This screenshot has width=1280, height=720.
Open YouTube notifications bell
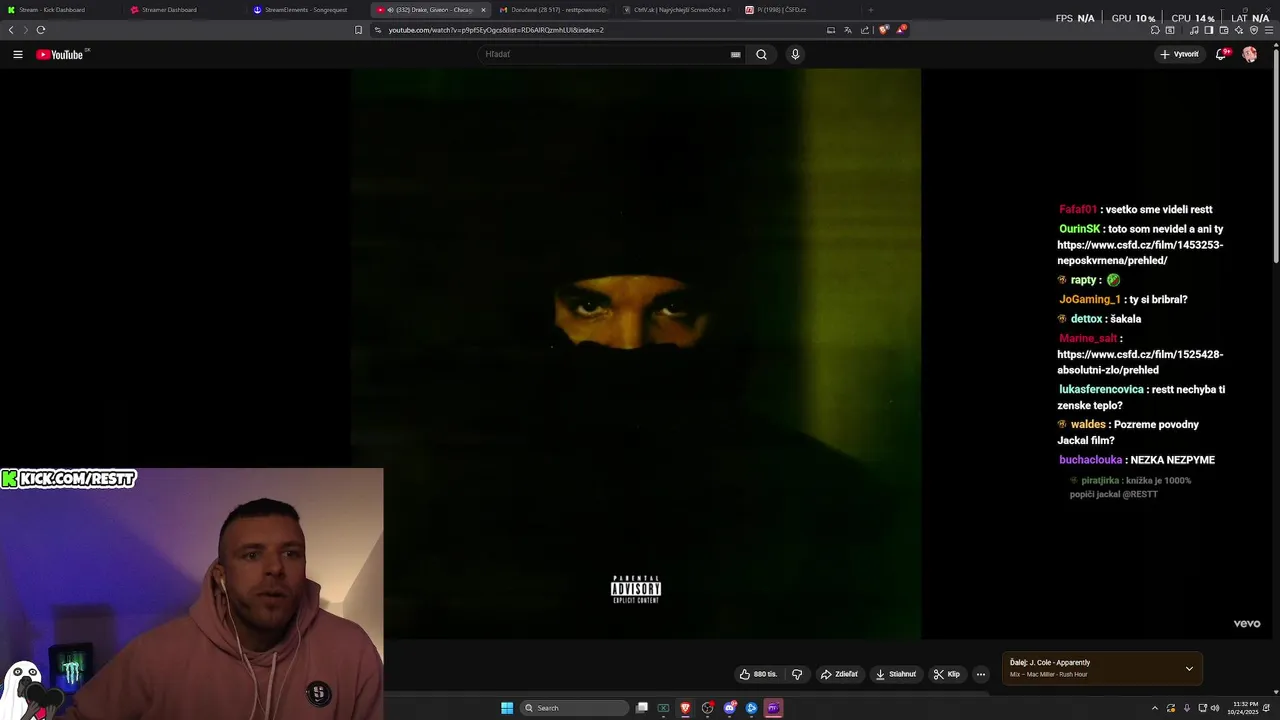1221,55
